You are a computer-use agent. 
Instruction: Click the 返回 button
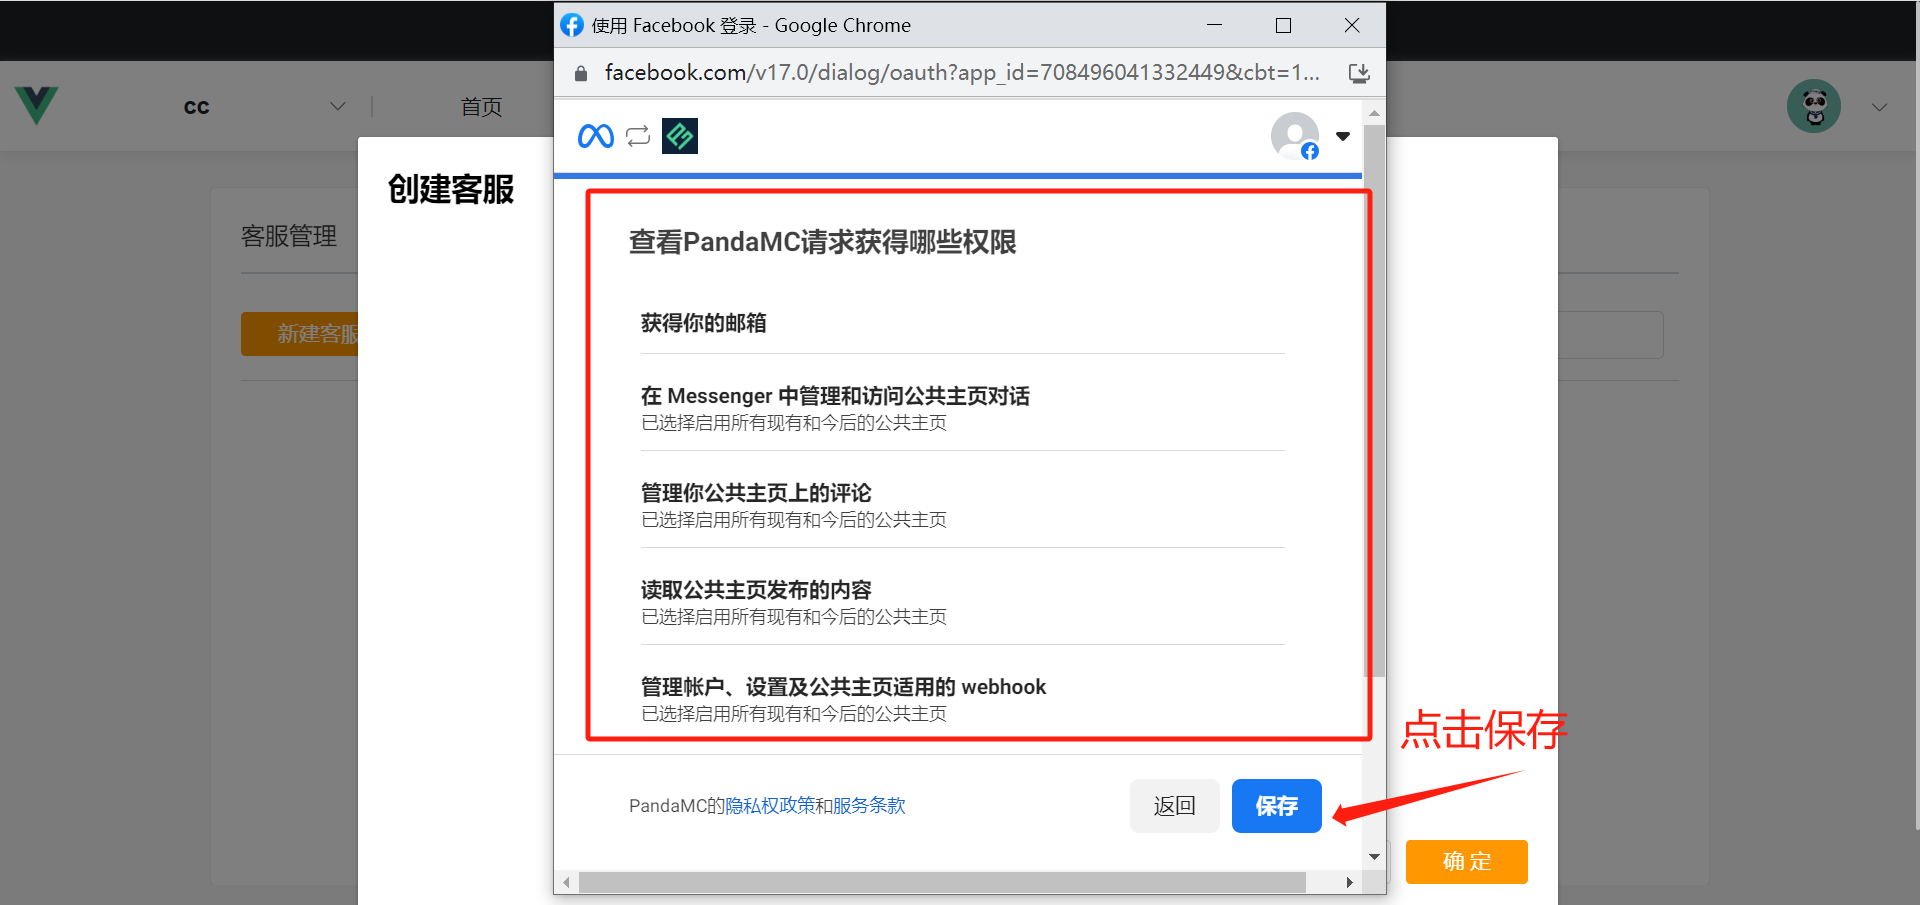pyautogui.click(x=1174, y=806)
